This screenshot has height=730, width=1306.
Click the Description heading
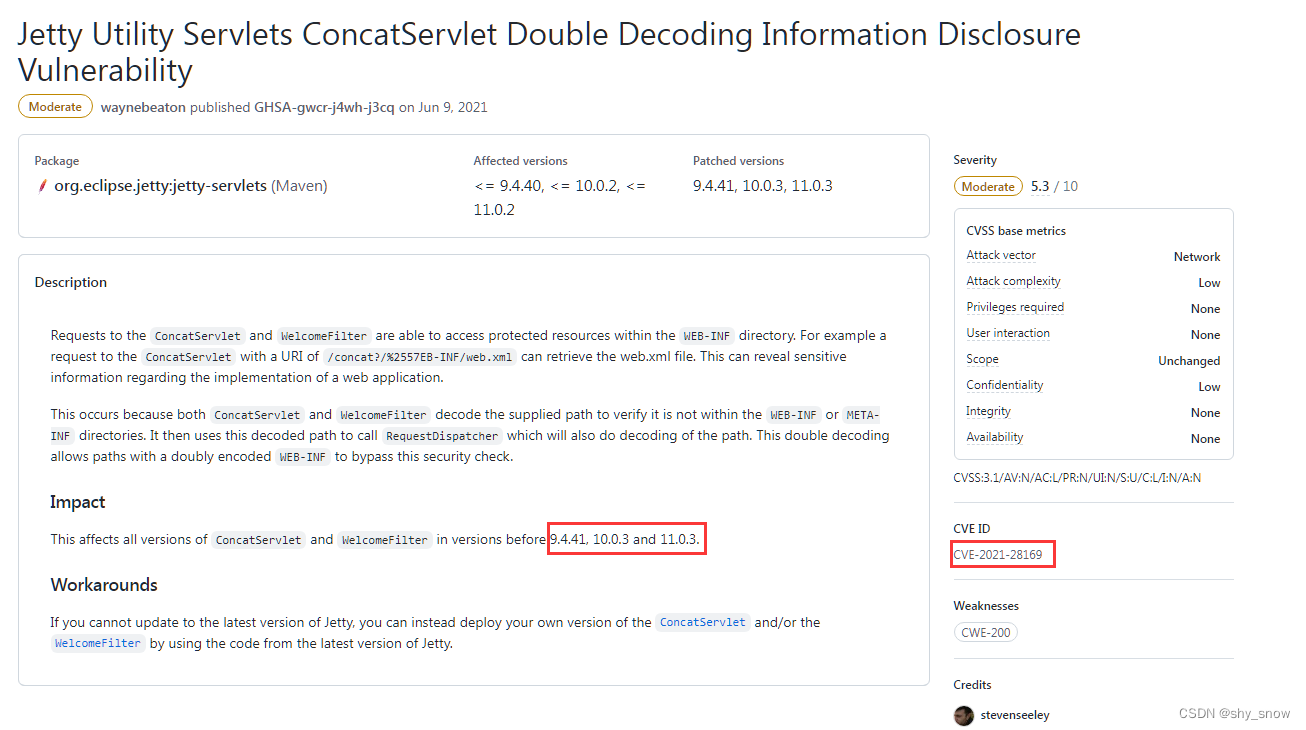point(71,283)
